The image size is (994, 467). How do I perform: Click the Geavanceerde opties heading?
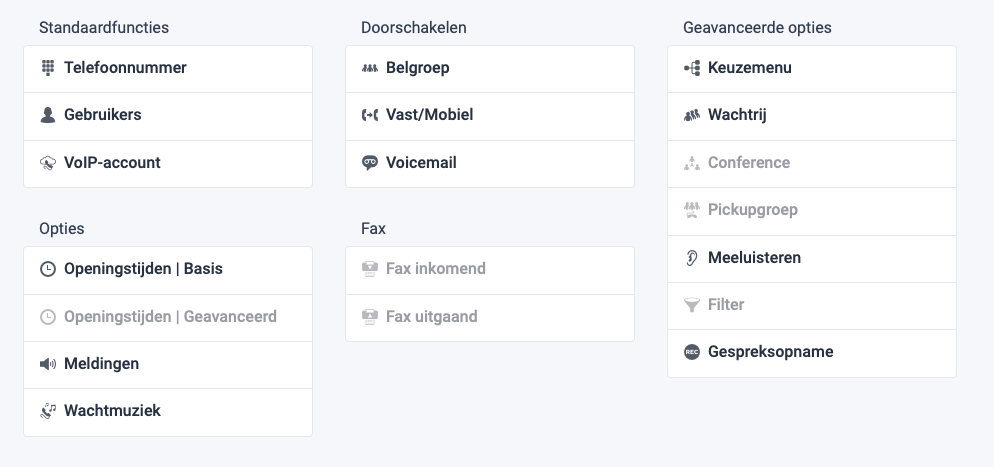(757, 28)
